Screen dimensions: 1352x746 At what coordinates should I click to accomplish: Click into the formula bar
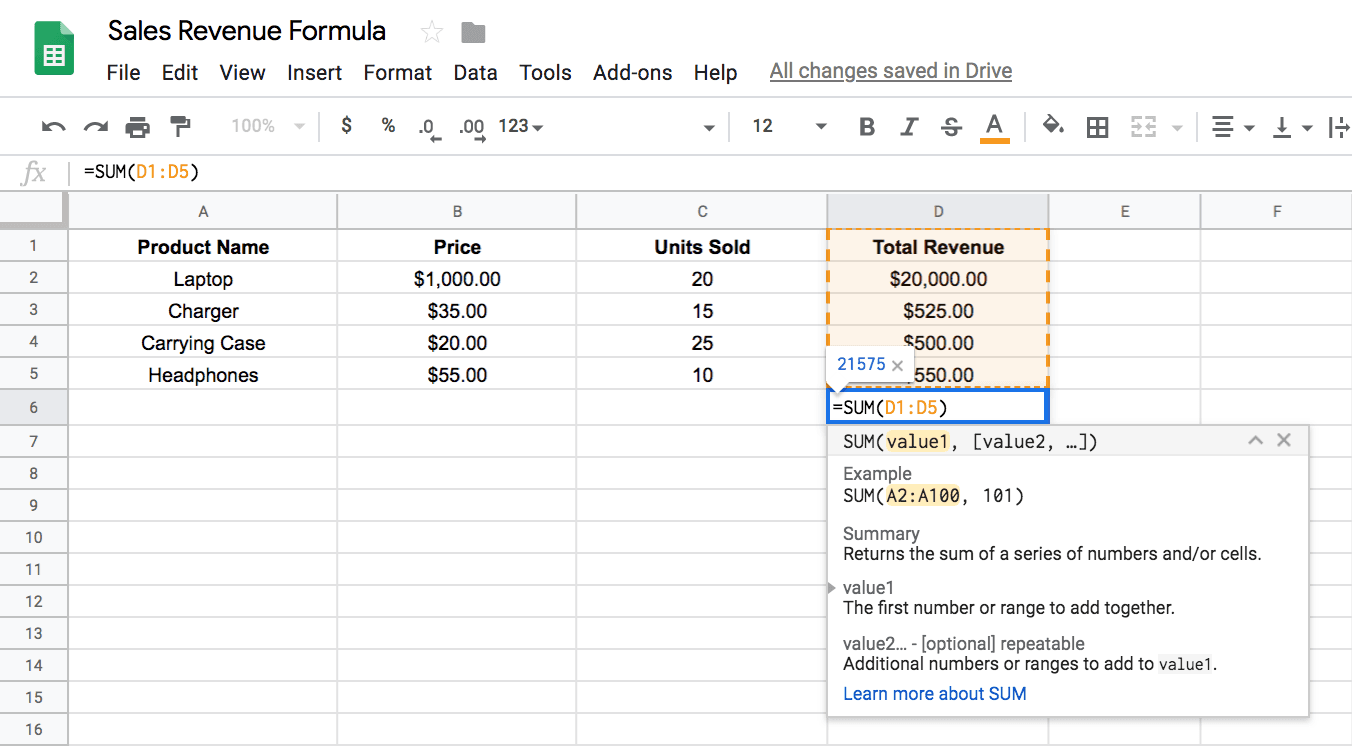pyautogui.click(x=710, y=172)
